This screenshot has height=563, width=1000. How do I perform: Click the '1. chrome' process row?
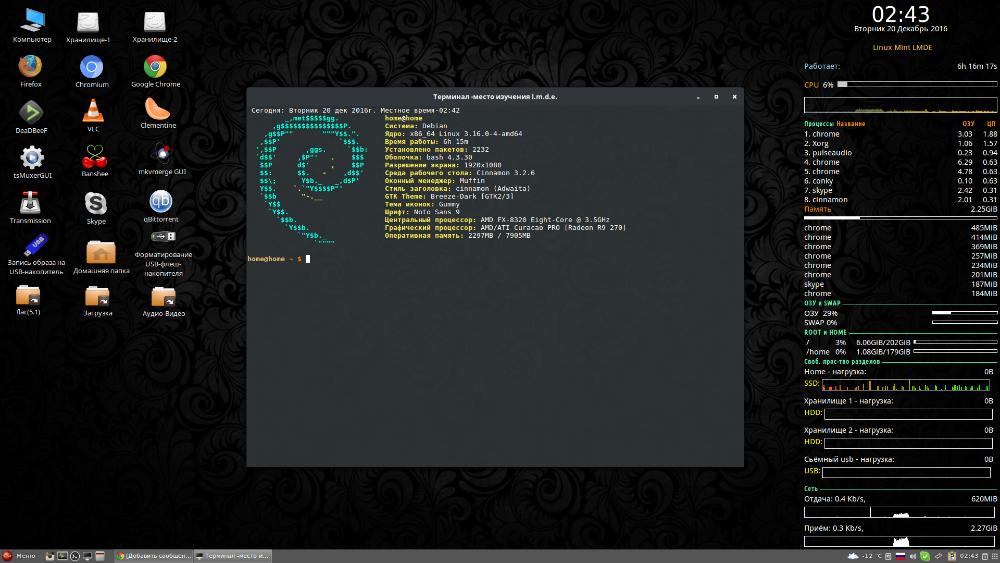tap(901, 134)
